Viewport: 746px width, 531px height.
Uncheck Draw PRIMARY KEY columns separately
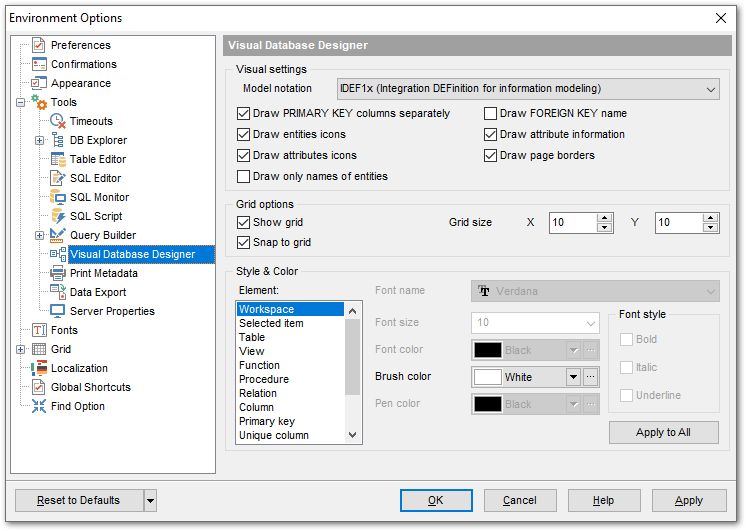243,113
